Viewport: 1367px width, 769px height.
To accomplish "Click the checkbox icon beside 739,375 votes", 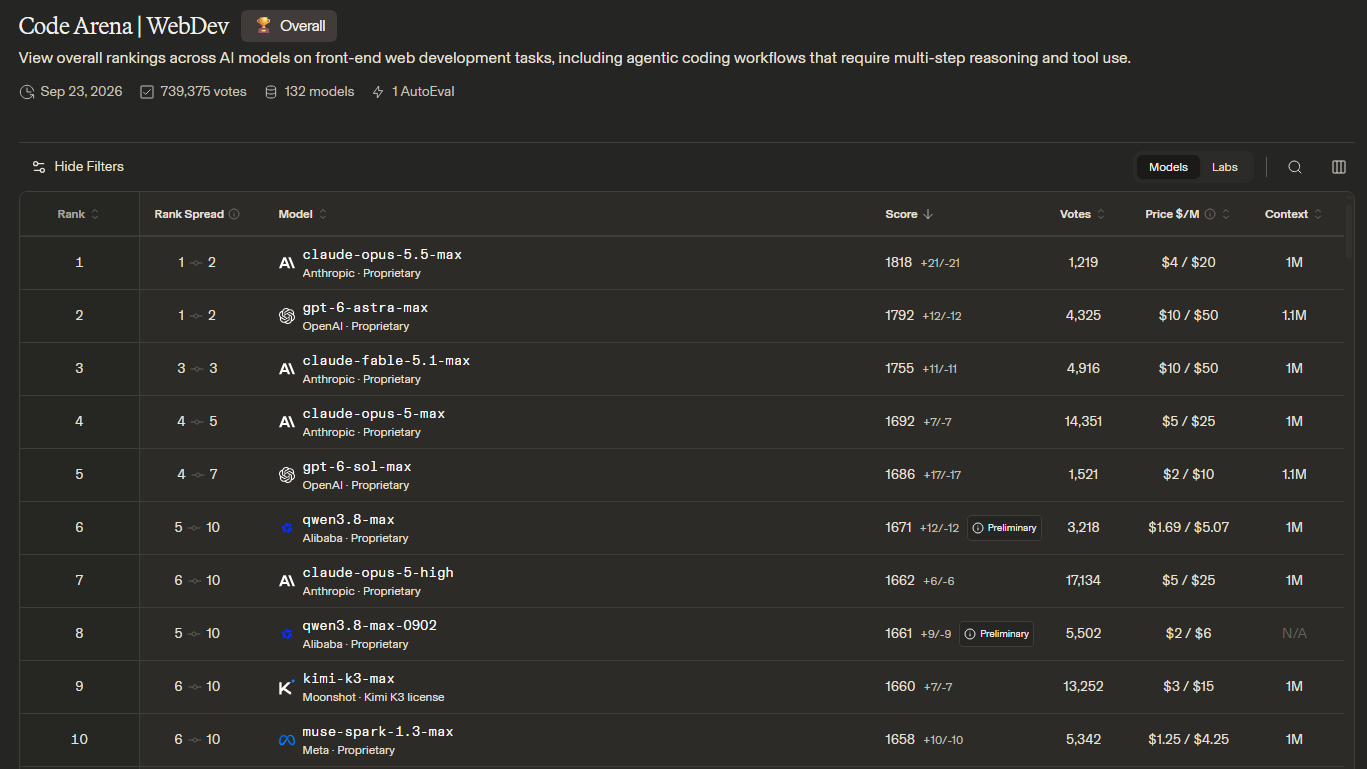I will pyautogui.click(x=147, y=92).
